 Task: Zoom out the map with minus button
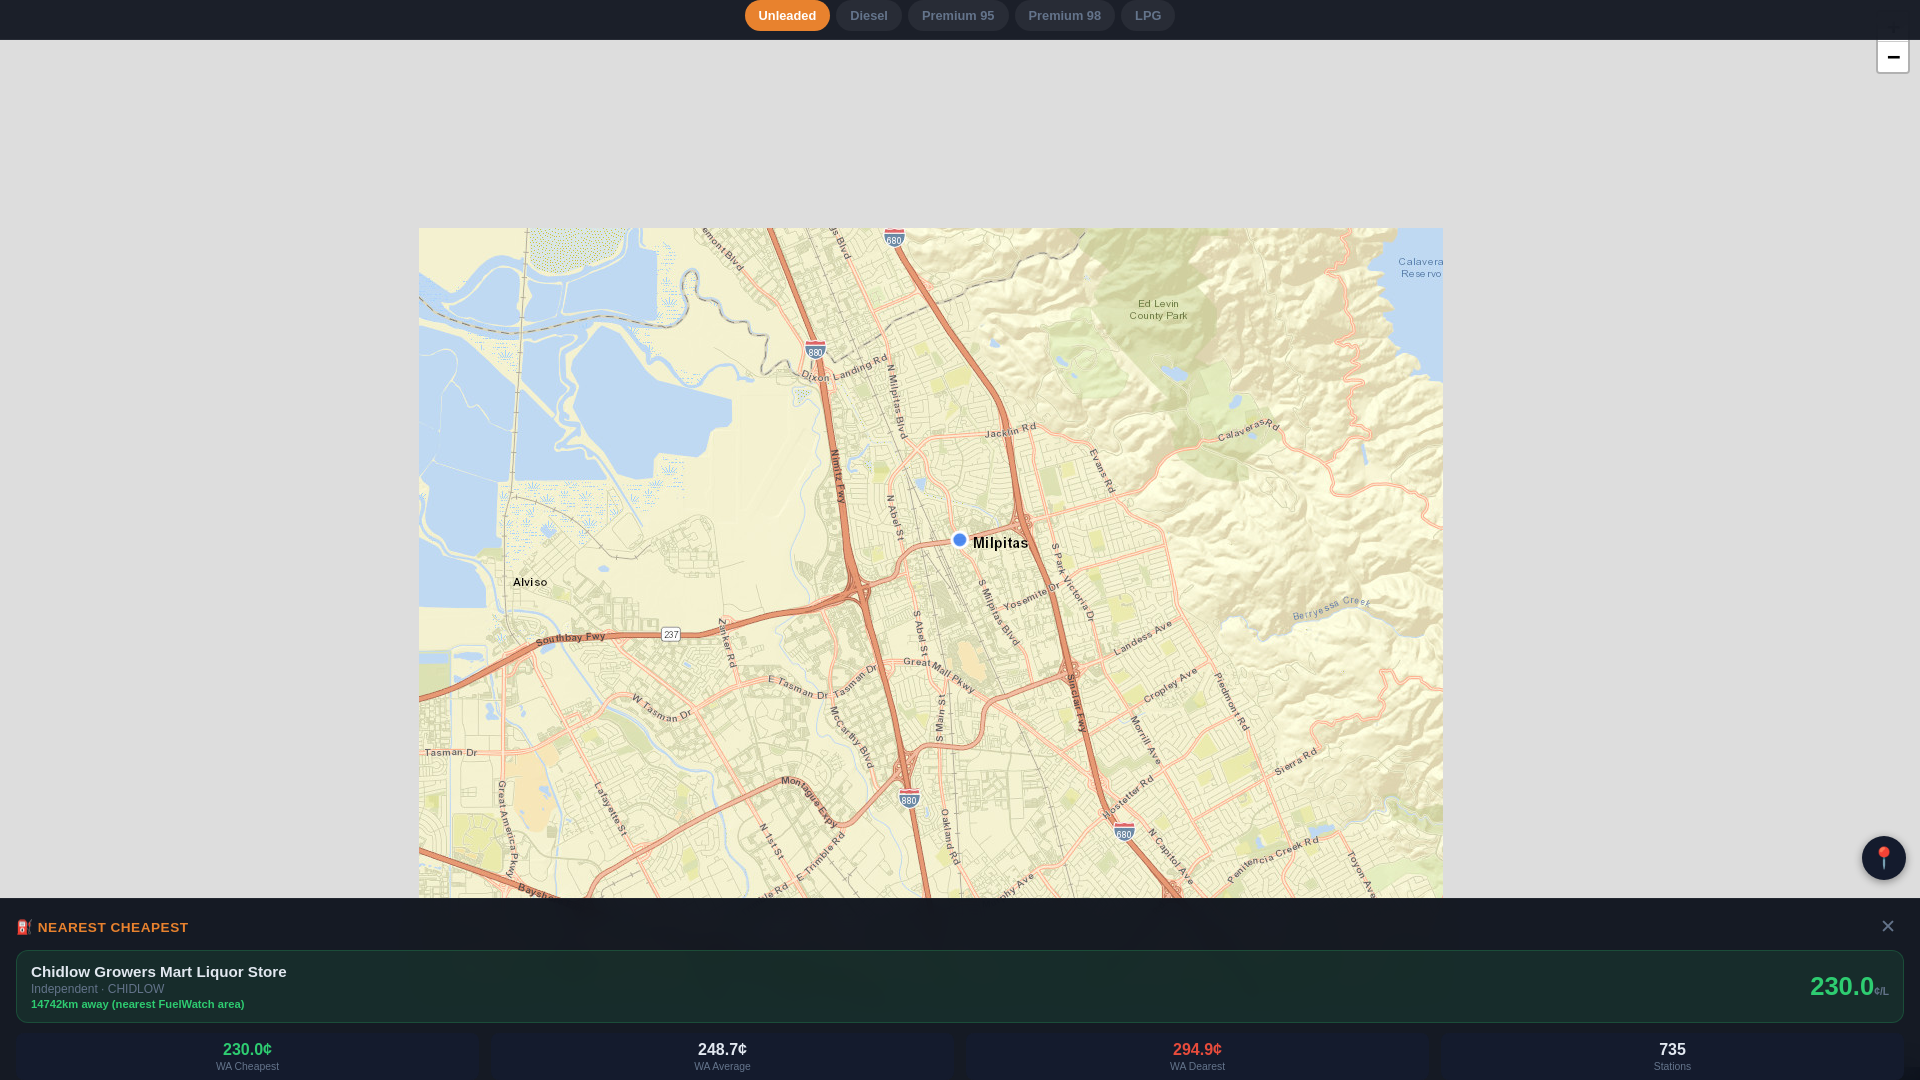1893,57
